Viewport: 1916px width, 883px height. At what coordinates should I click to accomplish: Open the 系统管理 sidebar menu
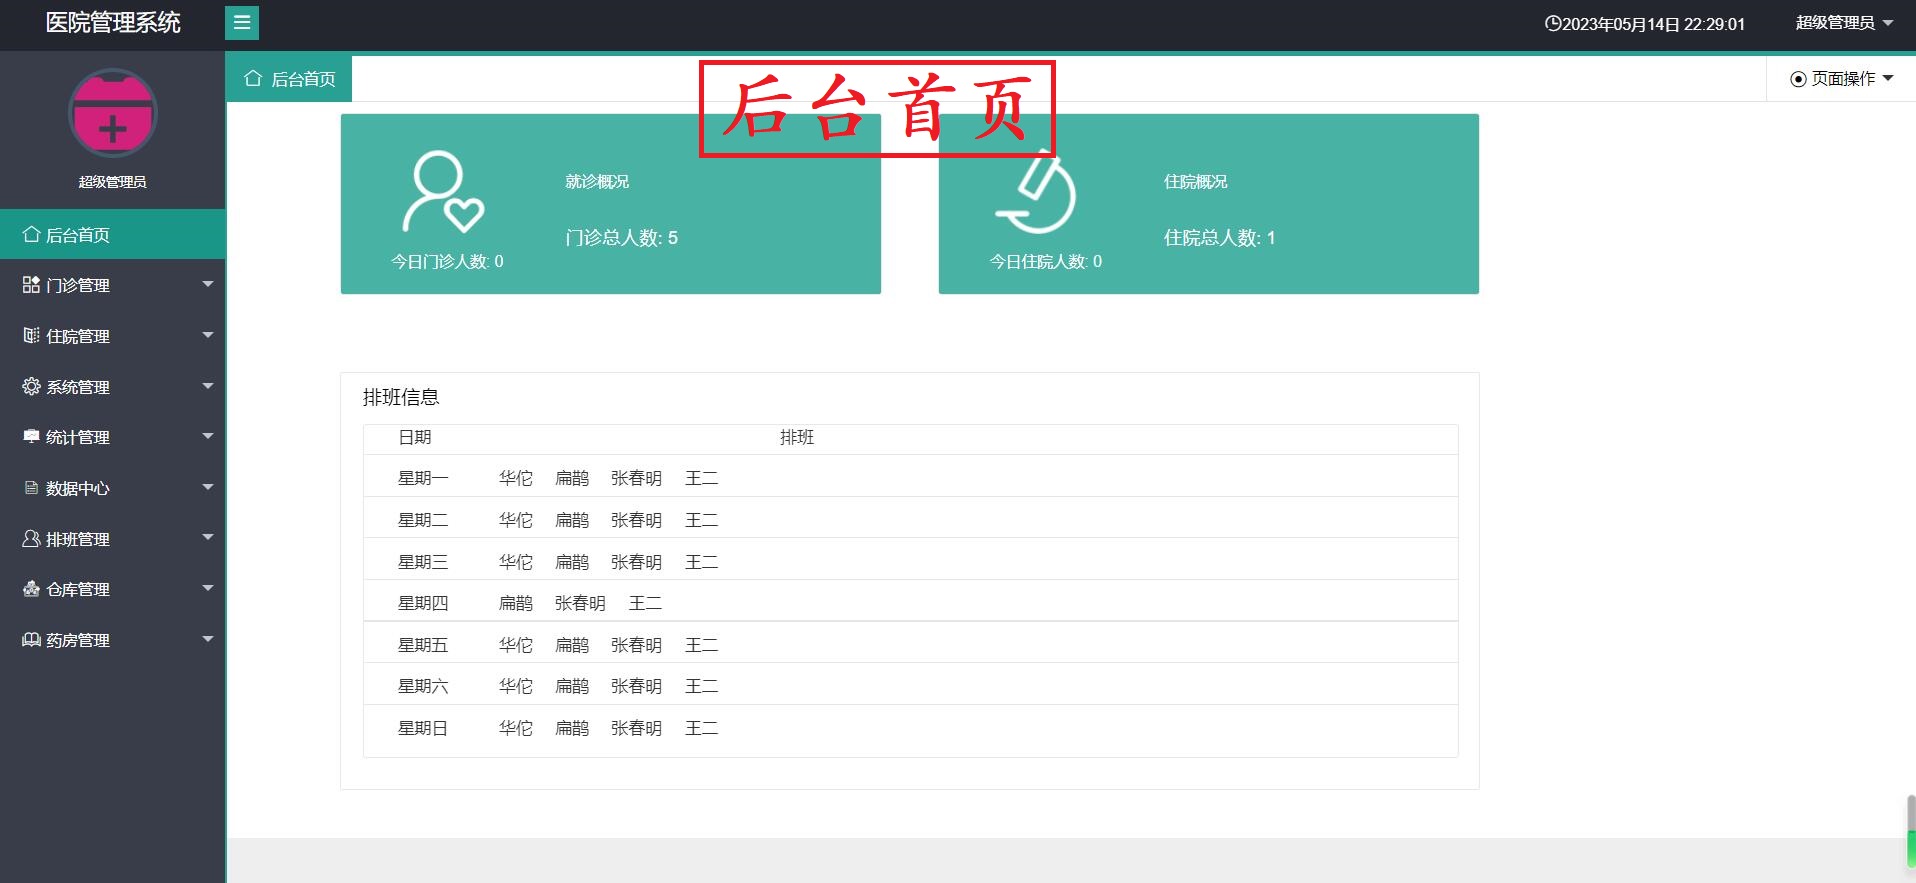pos(113,386)
